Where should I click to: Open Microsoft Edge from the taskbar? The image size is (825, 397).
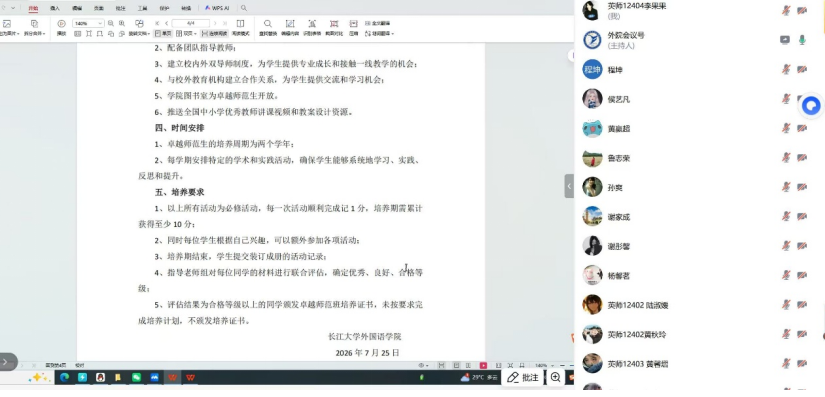pos(65,378)
